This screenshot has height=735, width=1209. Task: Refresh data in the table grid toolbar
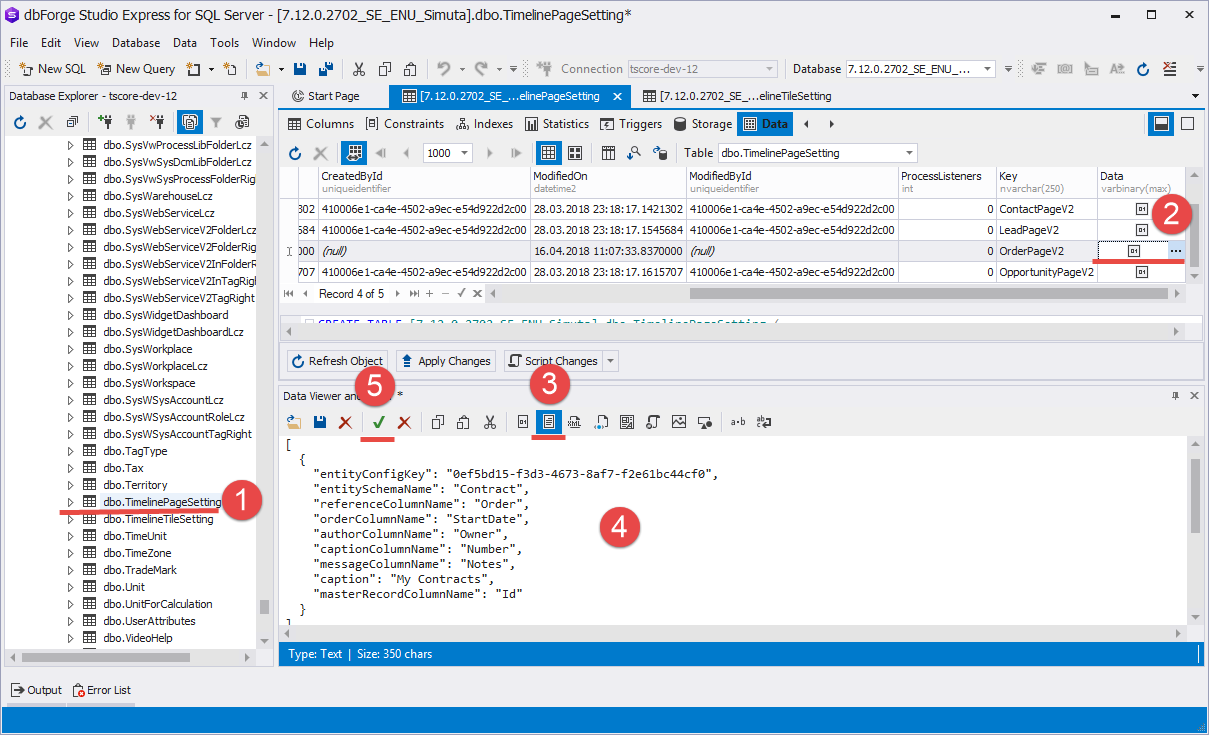(295, 153)
